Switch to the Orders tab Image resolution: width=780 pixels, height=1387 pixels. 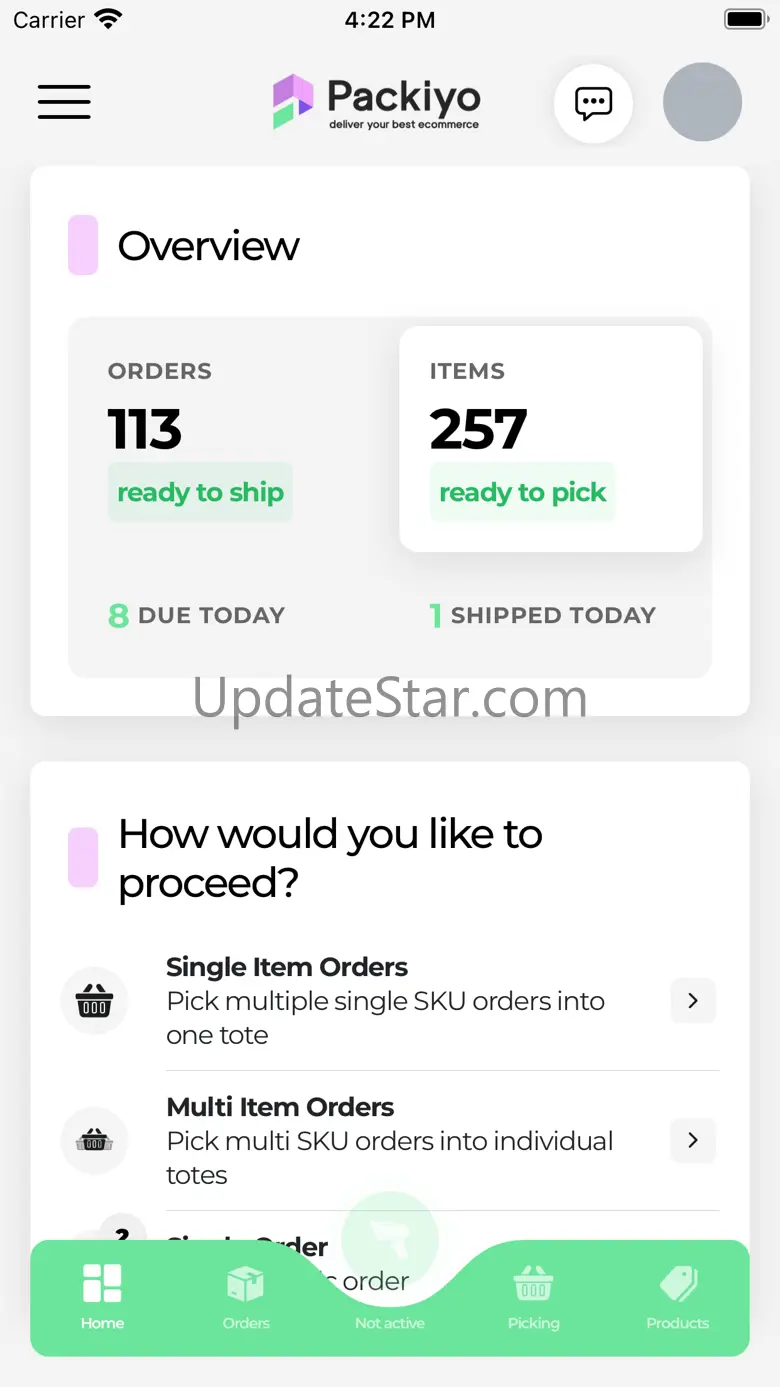point(246,1297)
